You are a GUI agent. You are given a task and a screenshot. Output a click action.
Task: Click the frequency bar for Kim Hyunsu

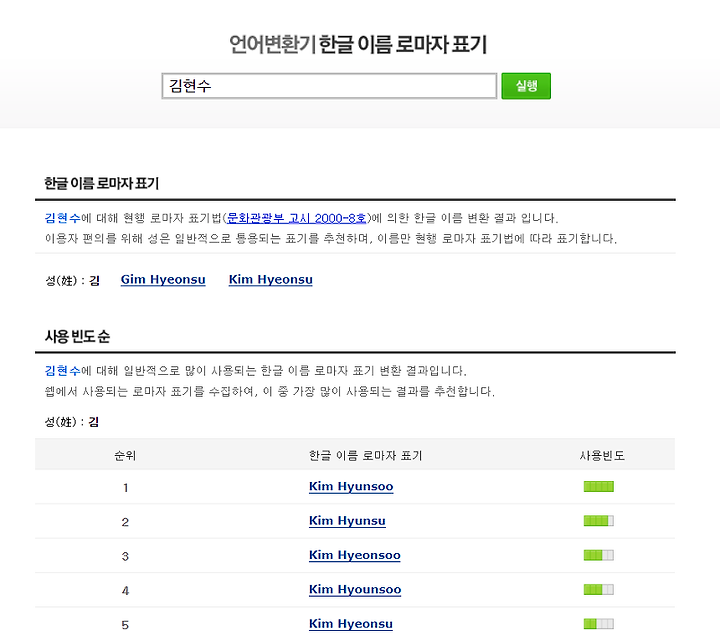pyautogui.click(x=599, y=521)
